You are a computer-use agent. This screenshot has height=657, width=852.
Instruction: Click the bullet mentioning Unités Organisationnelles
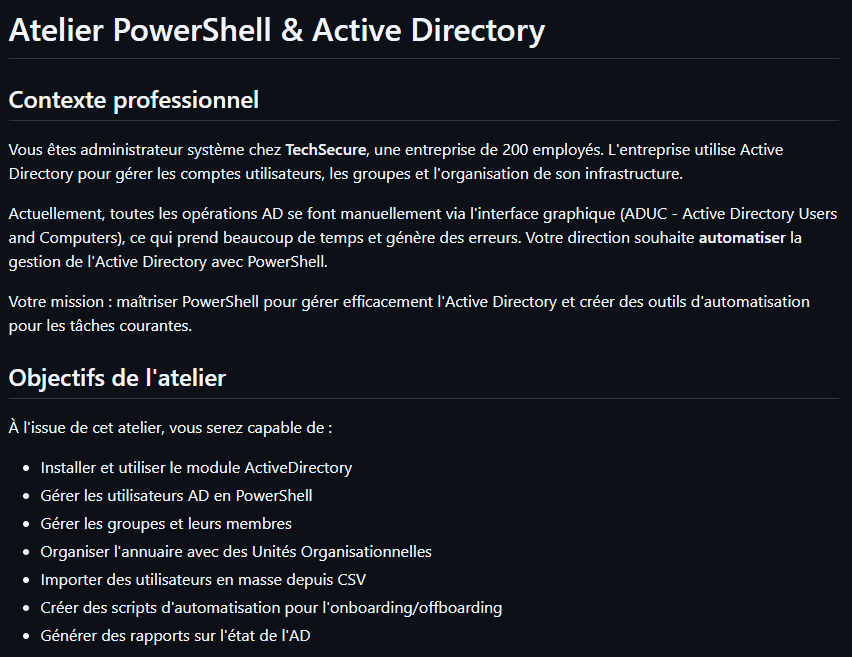tap(236, 551)
